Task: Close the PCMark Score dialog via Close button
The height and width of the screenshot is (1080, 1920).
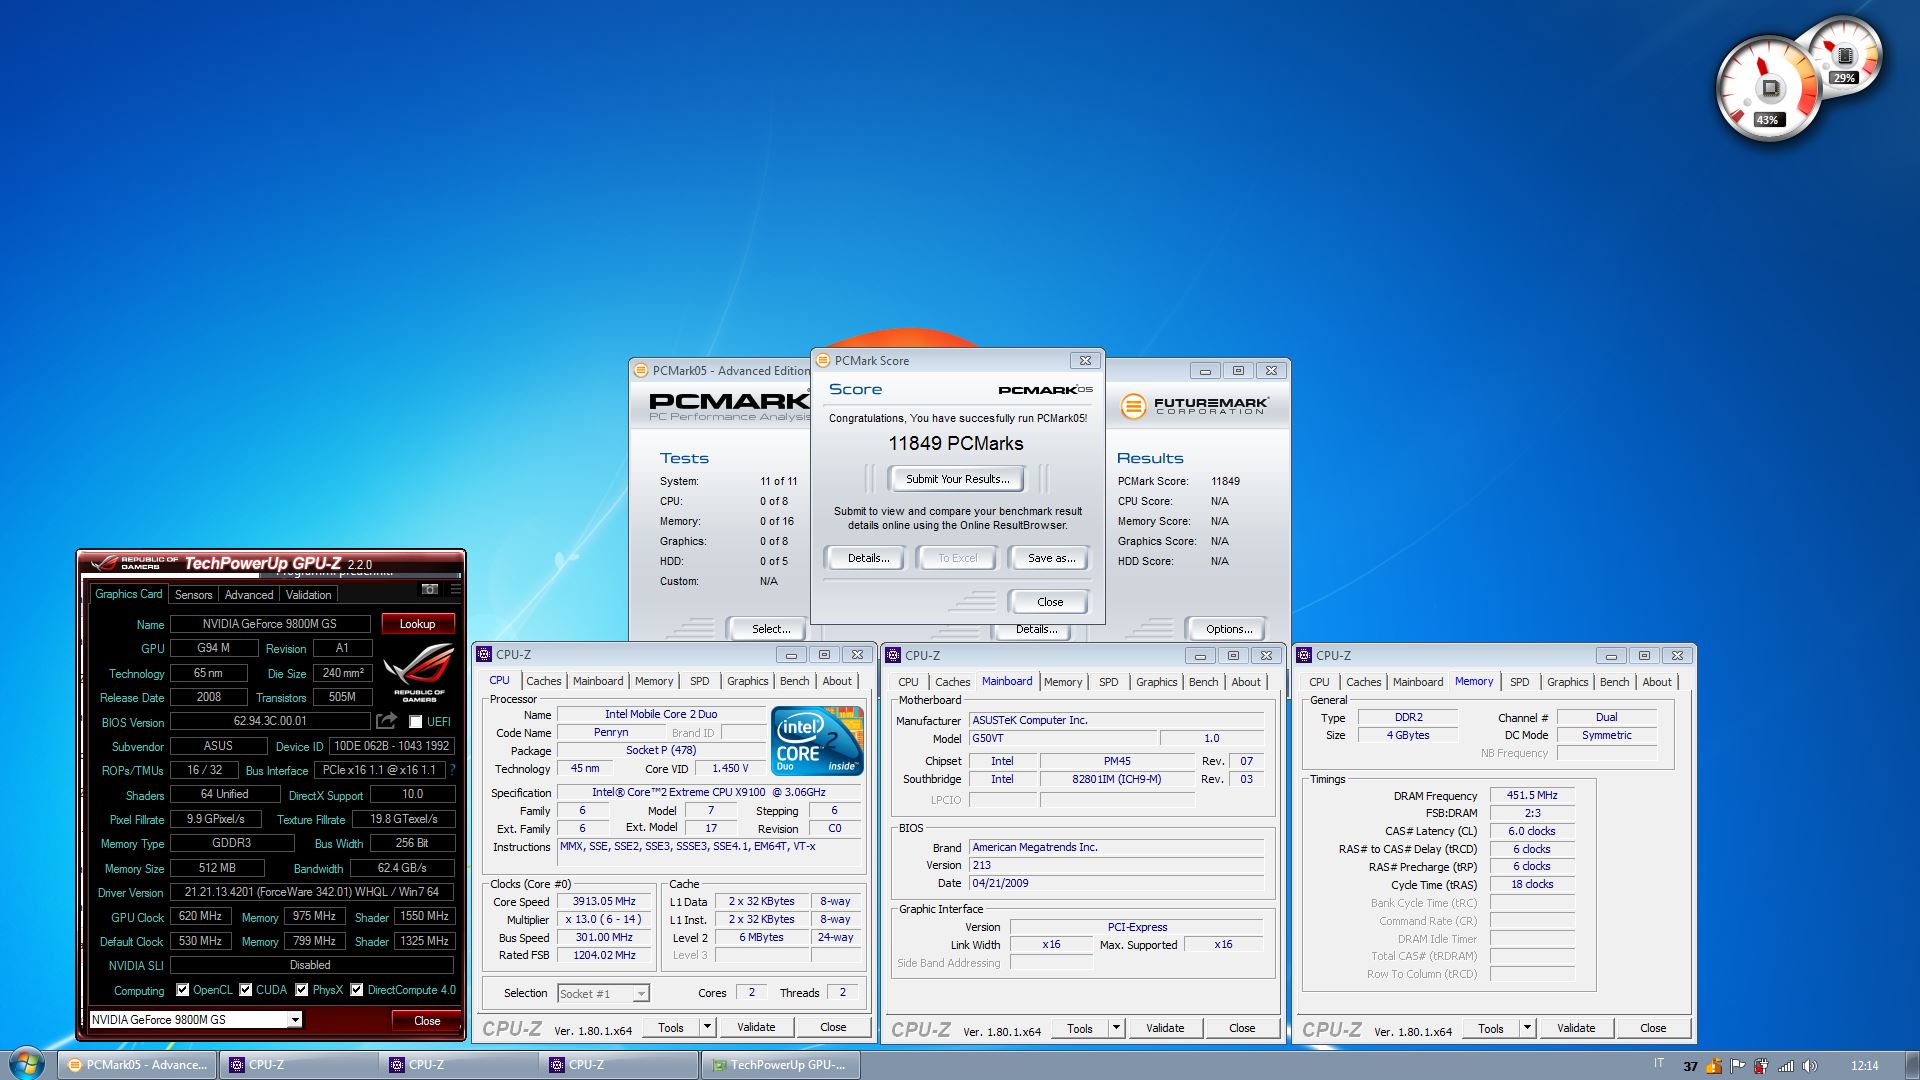Action: [1050, 602]
